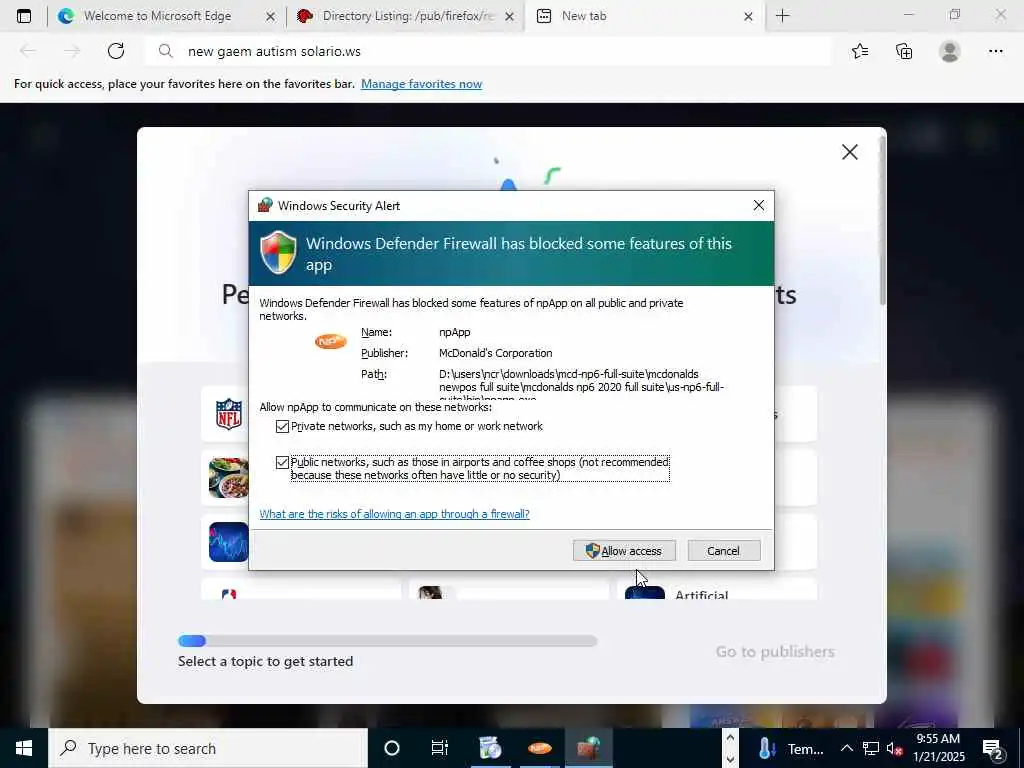Close the New tab tab
The image size is (1024, 768).
click(748, 16)
